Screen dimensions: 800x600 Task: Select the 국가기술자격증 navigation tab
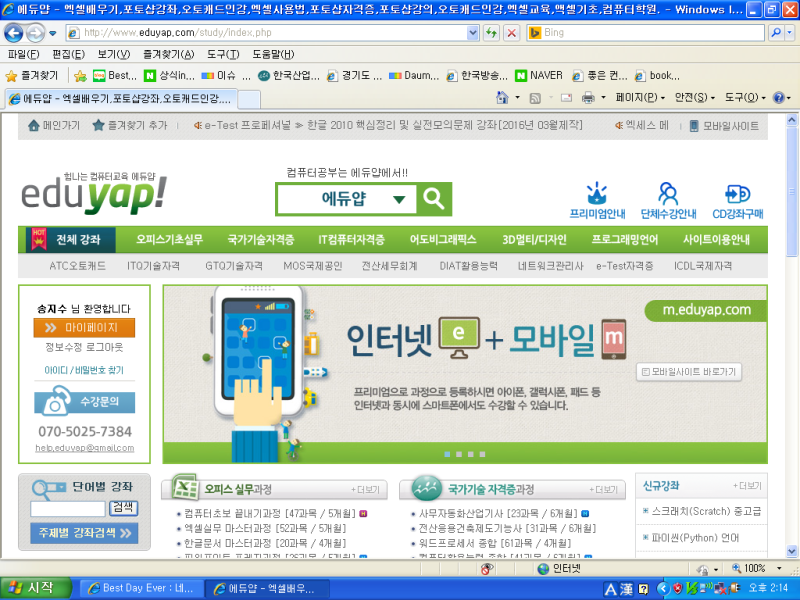[x=261, y=239]
